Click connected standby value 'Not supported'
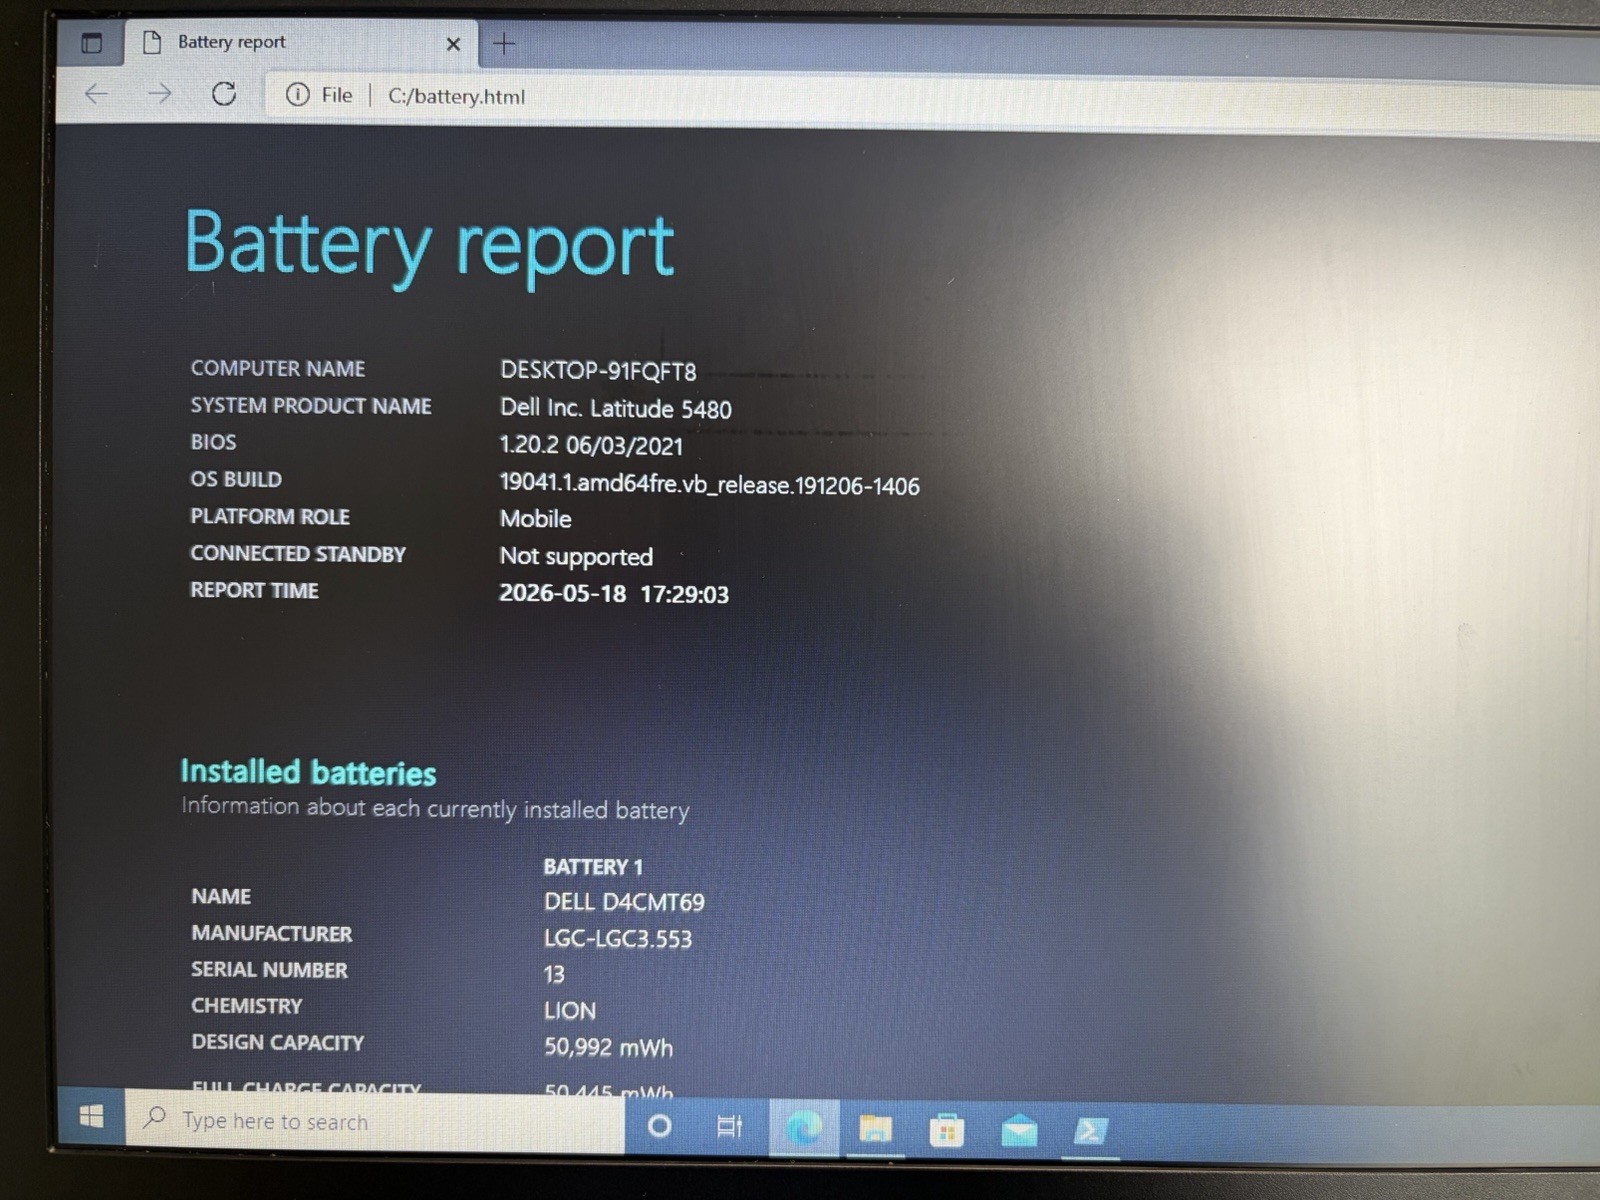The image size is (1600, 1200). (576, 557)
